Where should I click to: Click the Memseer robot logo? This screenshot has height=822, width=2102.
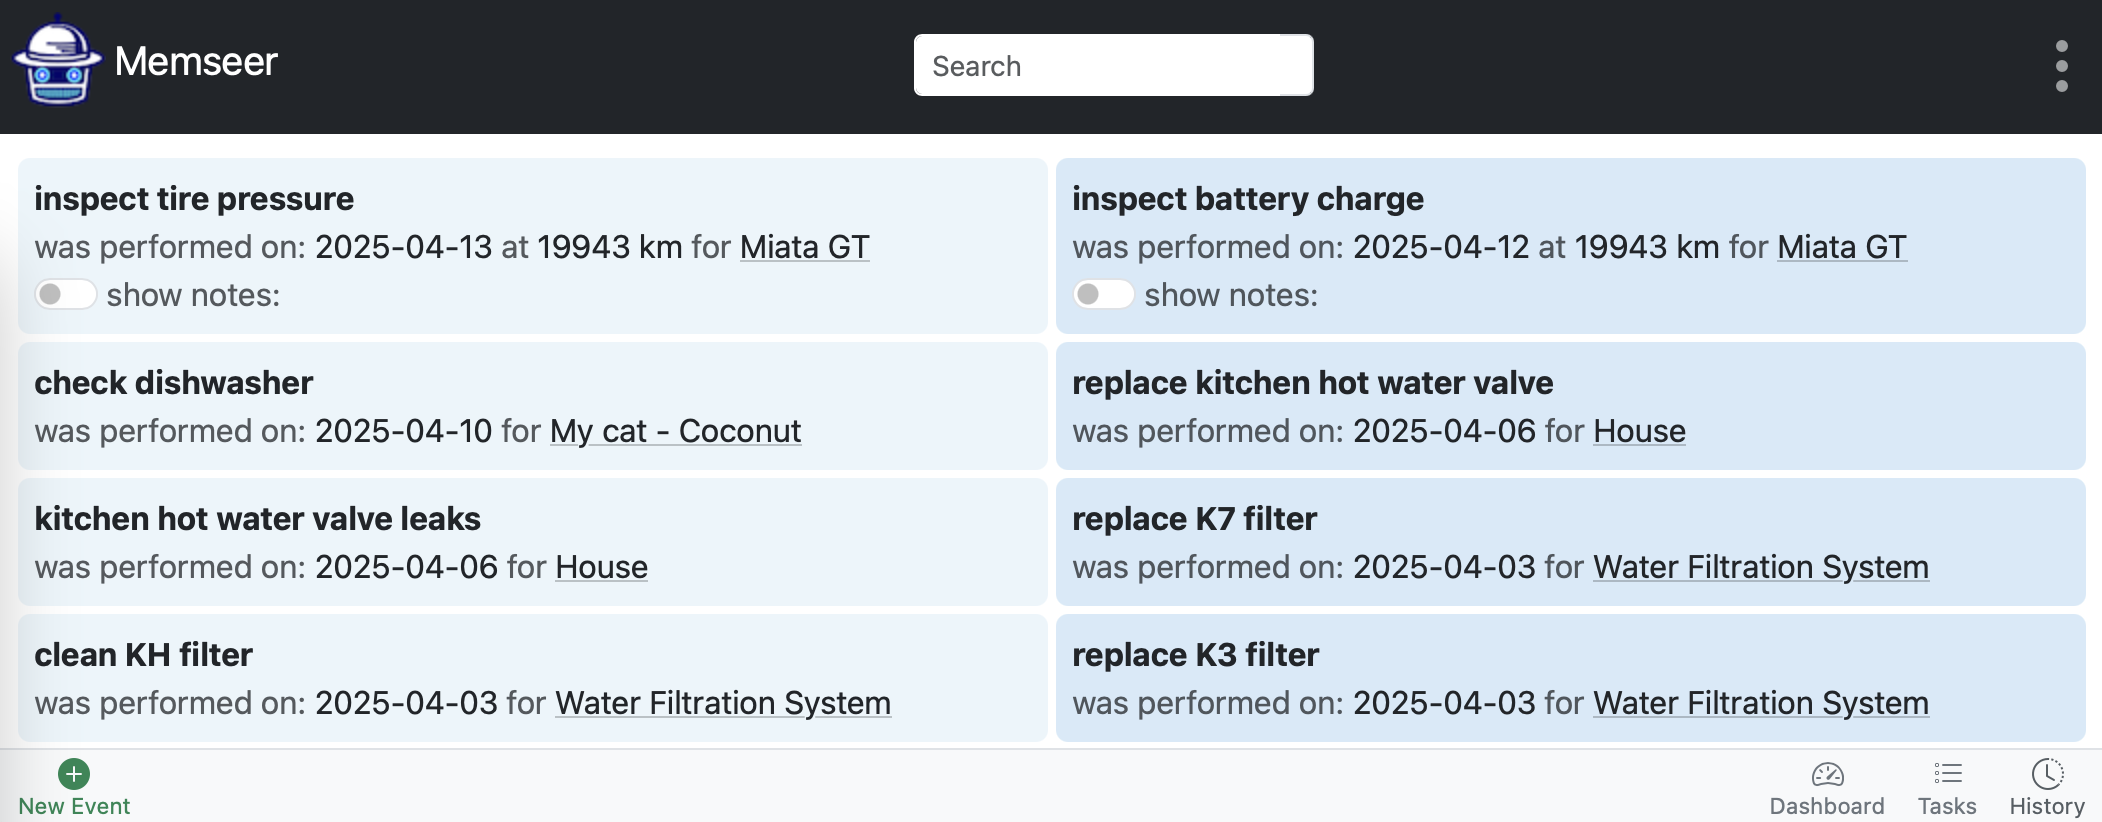(58, 61)
